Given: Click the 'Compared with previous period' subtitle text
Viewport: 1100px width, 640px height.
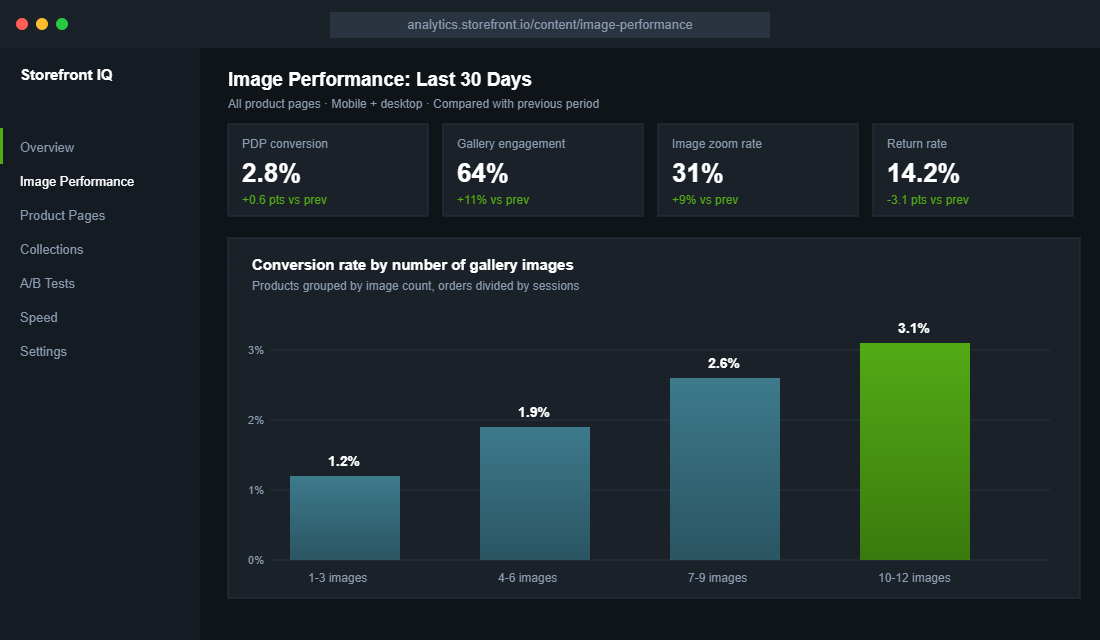Looking at the screenshot, I should (x=516, y=104).
